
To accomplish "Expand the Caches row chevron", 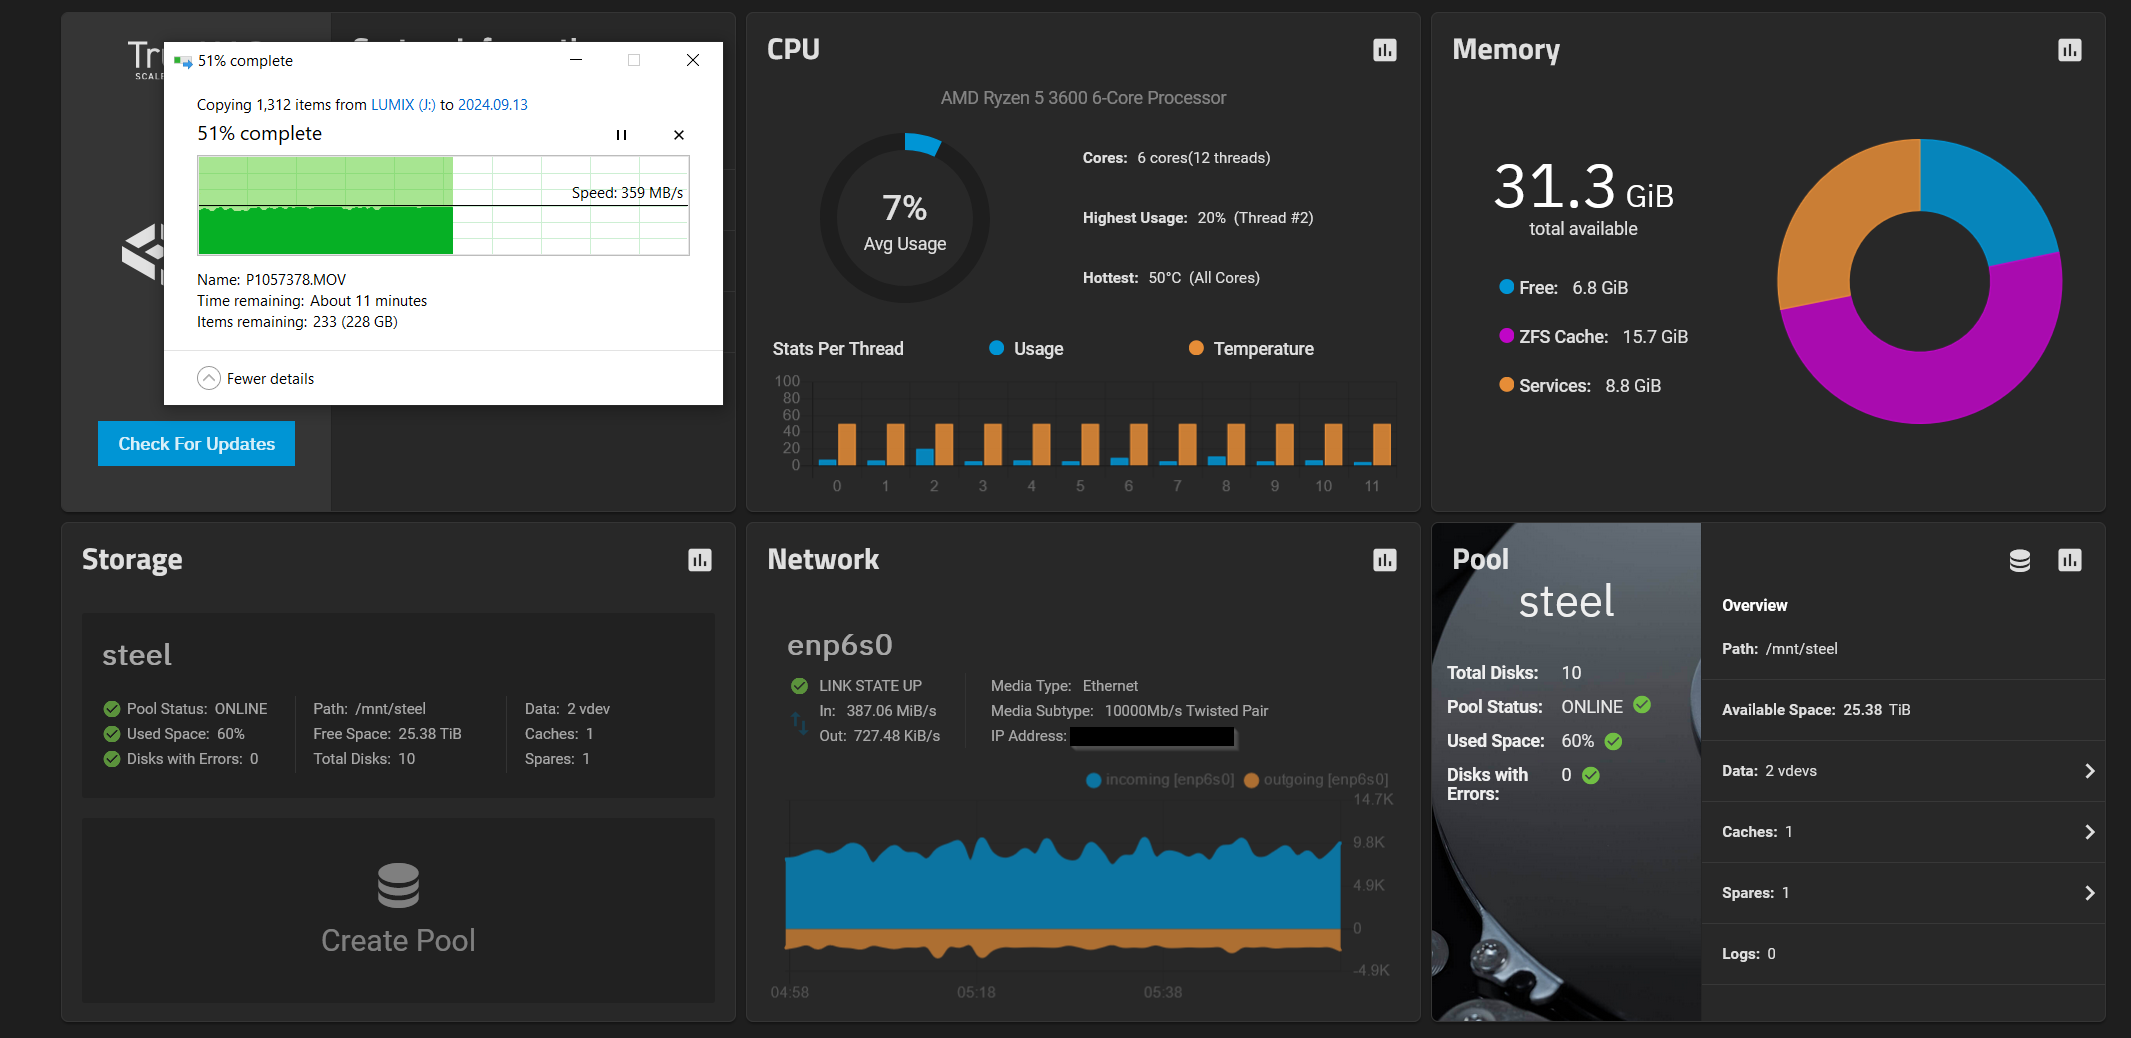I will 2089,832.
